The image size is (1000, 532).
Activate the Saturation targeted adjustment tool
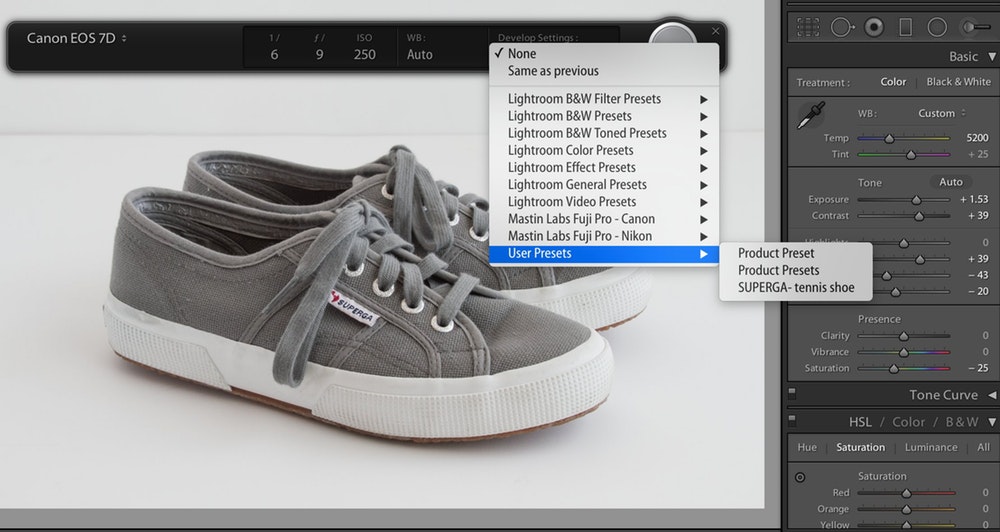(800, 477)
